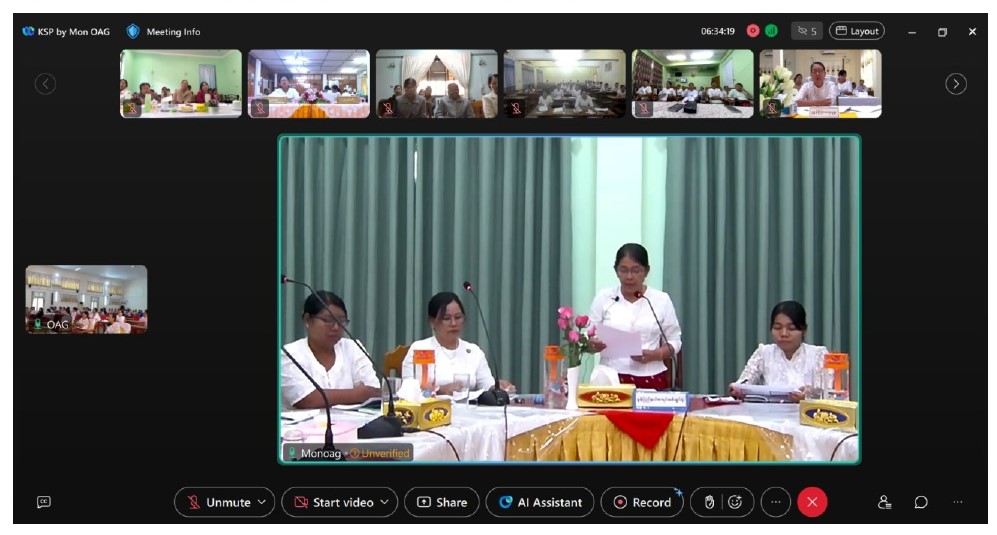Leave meeting with red X button
Image resolution: width=997 pixels, height=535 pixels.
click(812, 502)
